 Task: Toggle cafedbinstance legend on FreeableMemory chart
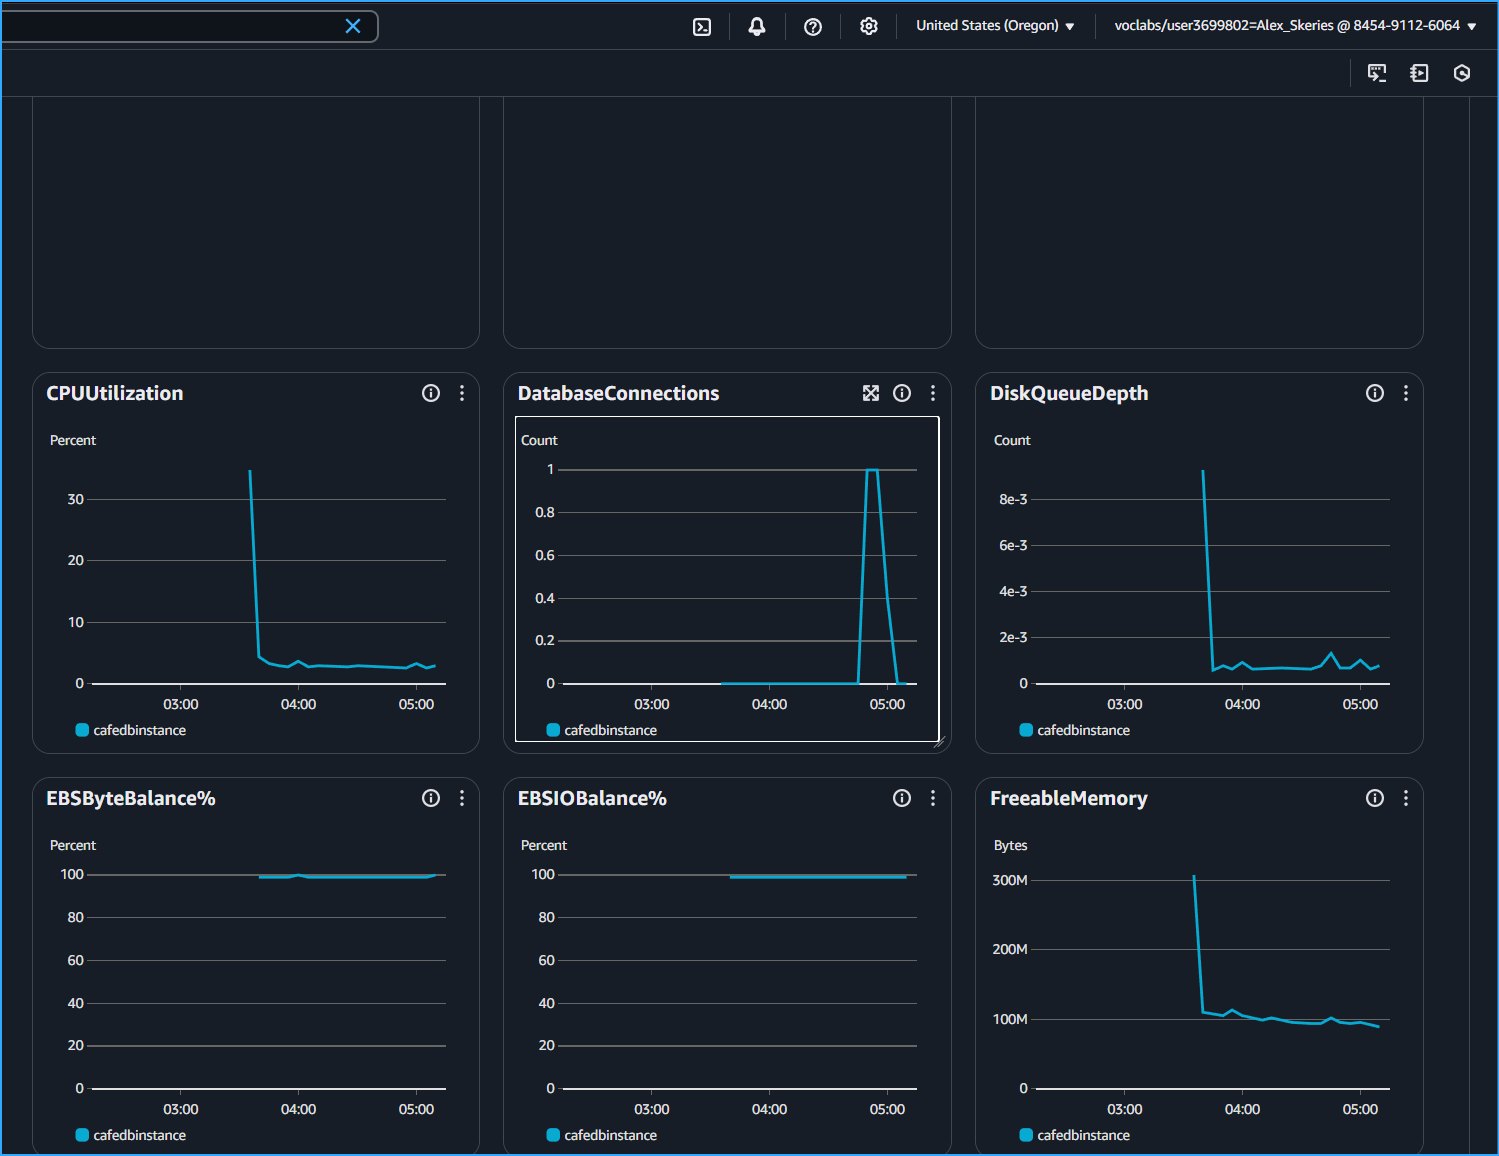click(1074, 1135)
